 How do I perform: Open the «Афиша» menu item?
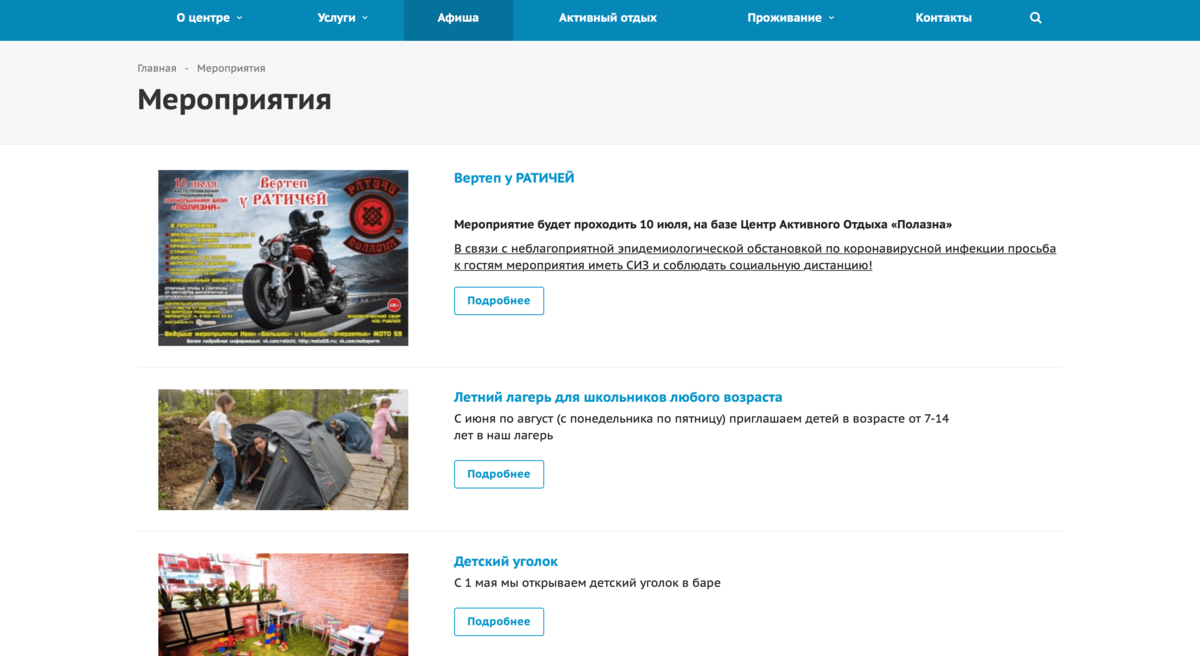[x=458, y=18]
